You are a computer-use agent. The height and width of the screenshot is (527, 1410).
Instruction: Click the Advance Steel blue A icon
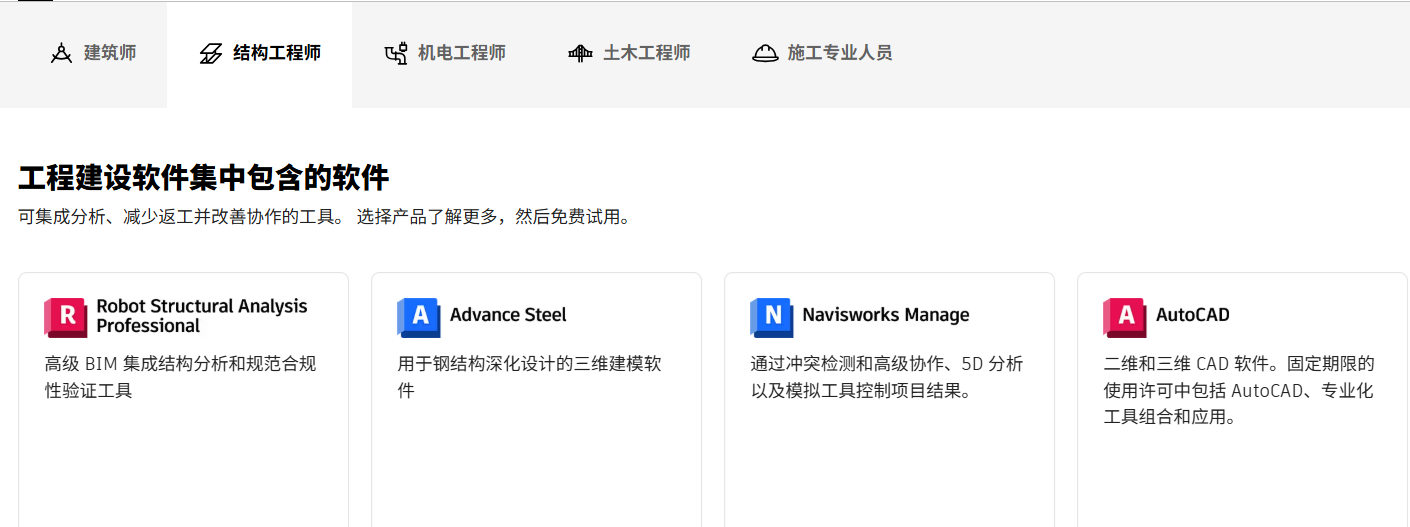(419, 317)
